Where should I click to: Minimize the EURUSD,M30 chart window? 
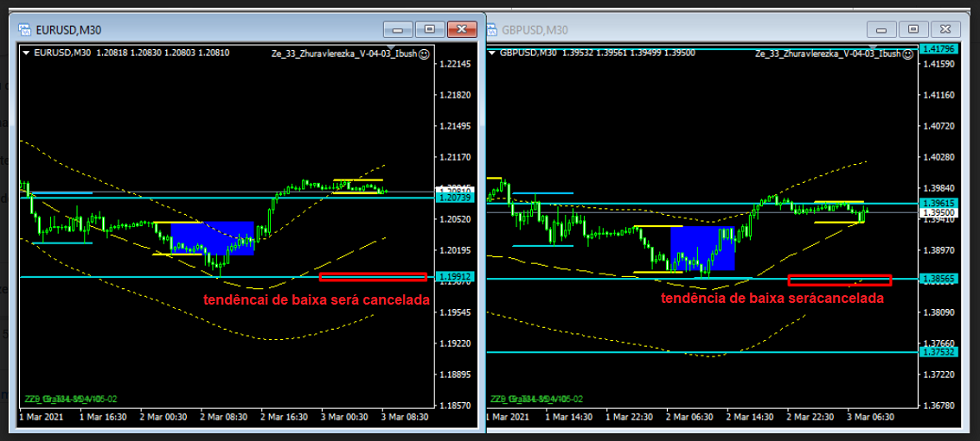[x=398, y=29]
